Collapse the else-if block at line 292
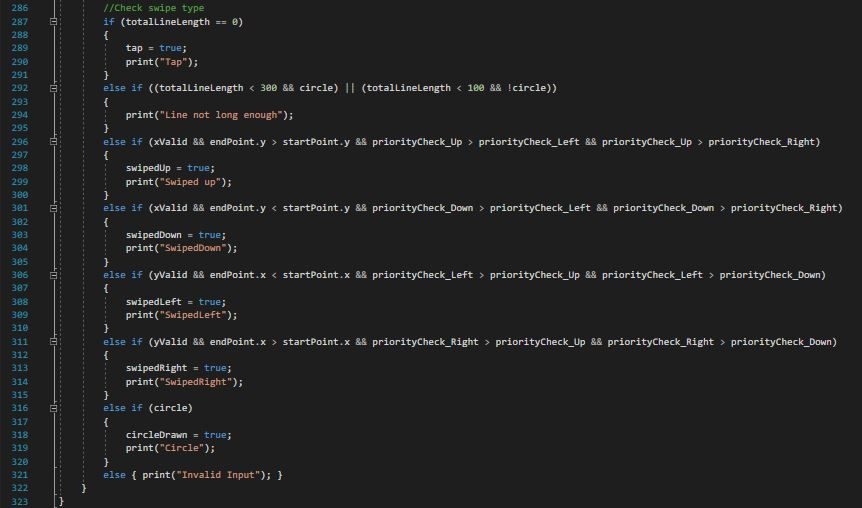The image size is (862, 508). [x=53, y=88]
